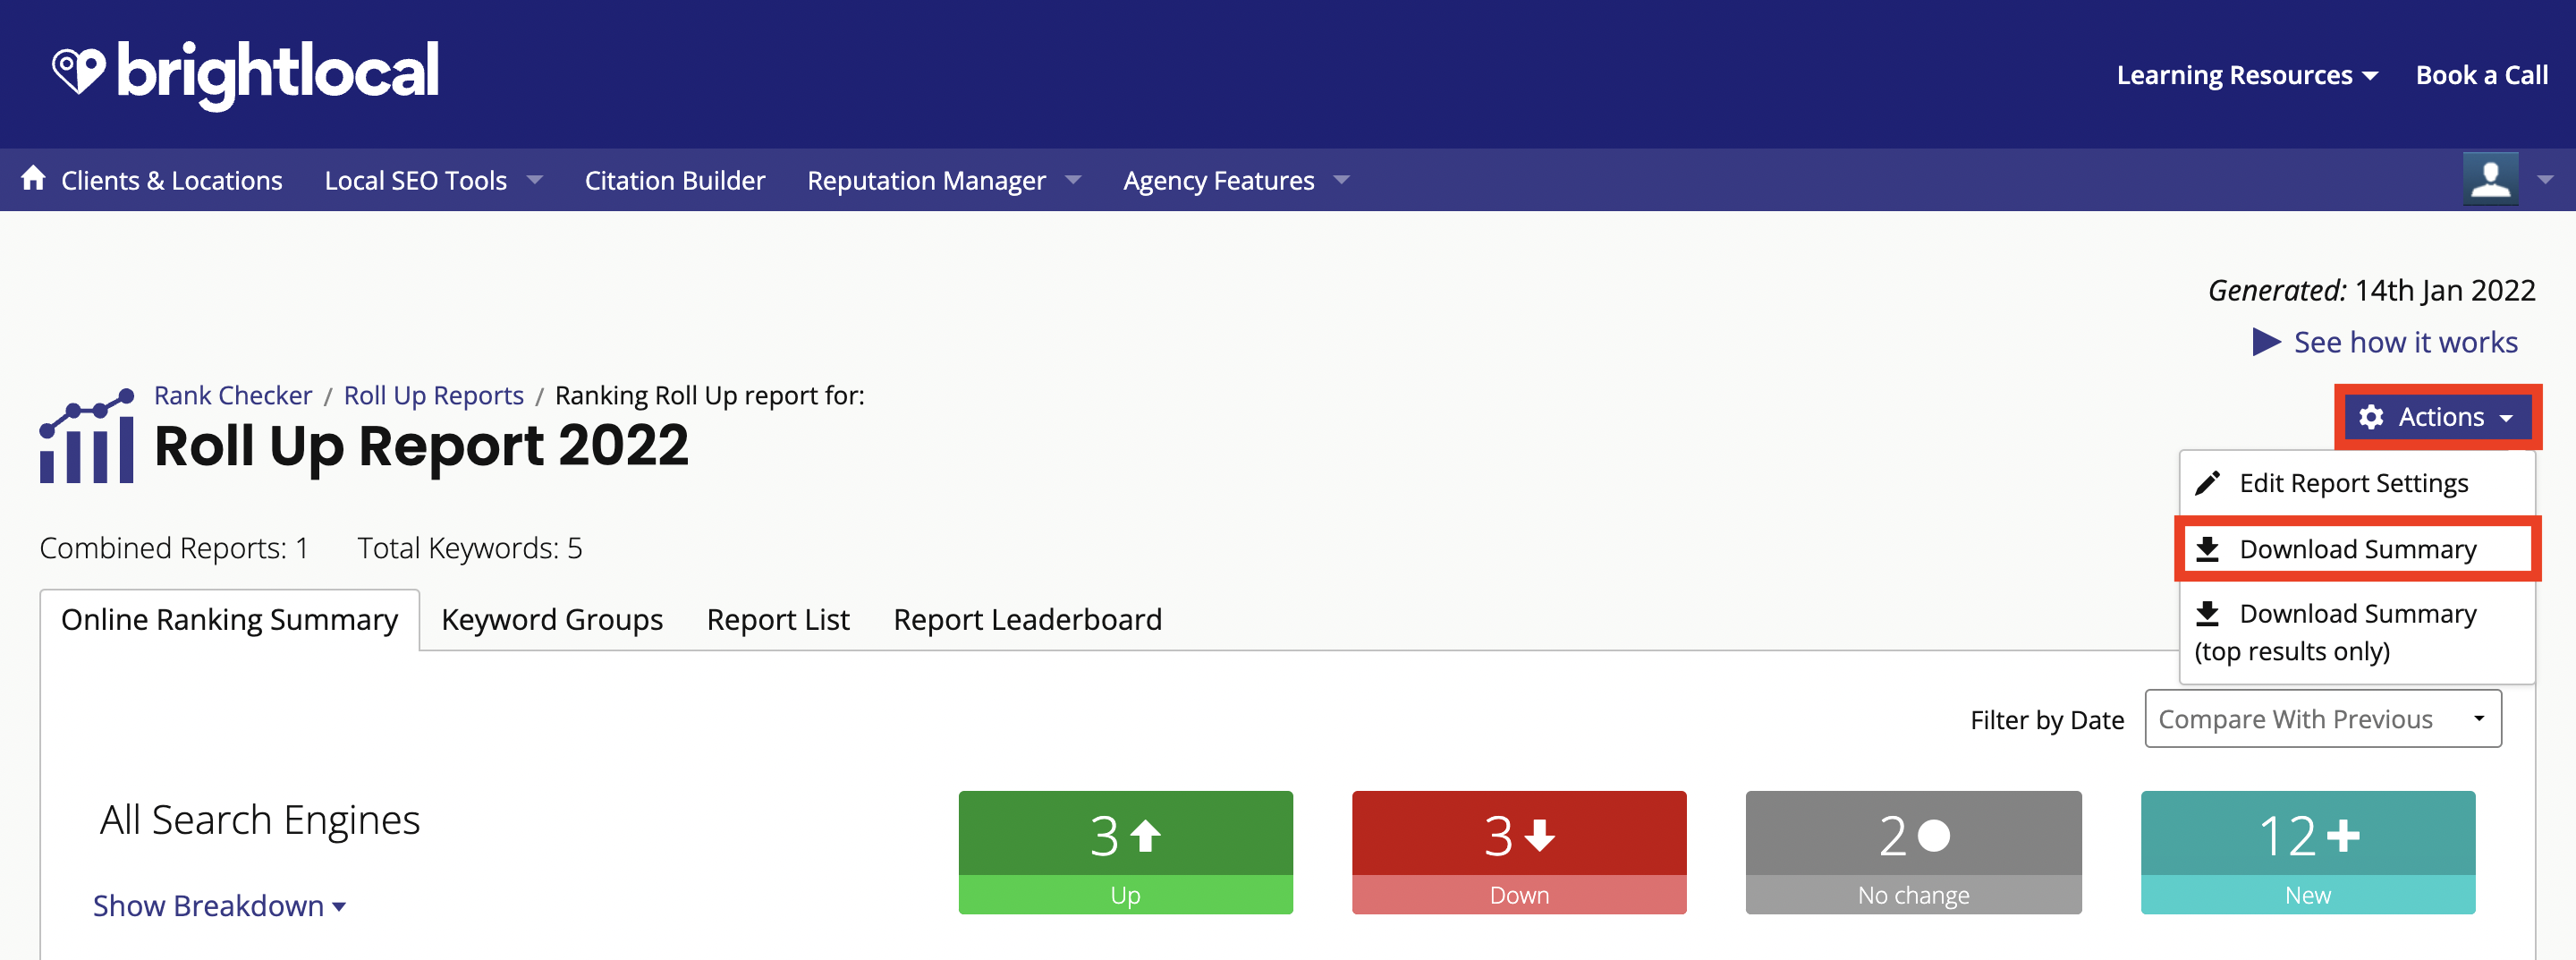Screen dimensions: 2576x960
Task: Click the gear icon in Actions button
Action: tap(2371, 417)
